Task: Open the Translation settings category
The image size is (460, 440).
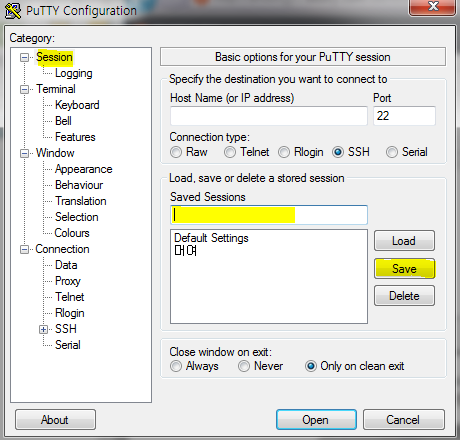Action: point(81,201)
